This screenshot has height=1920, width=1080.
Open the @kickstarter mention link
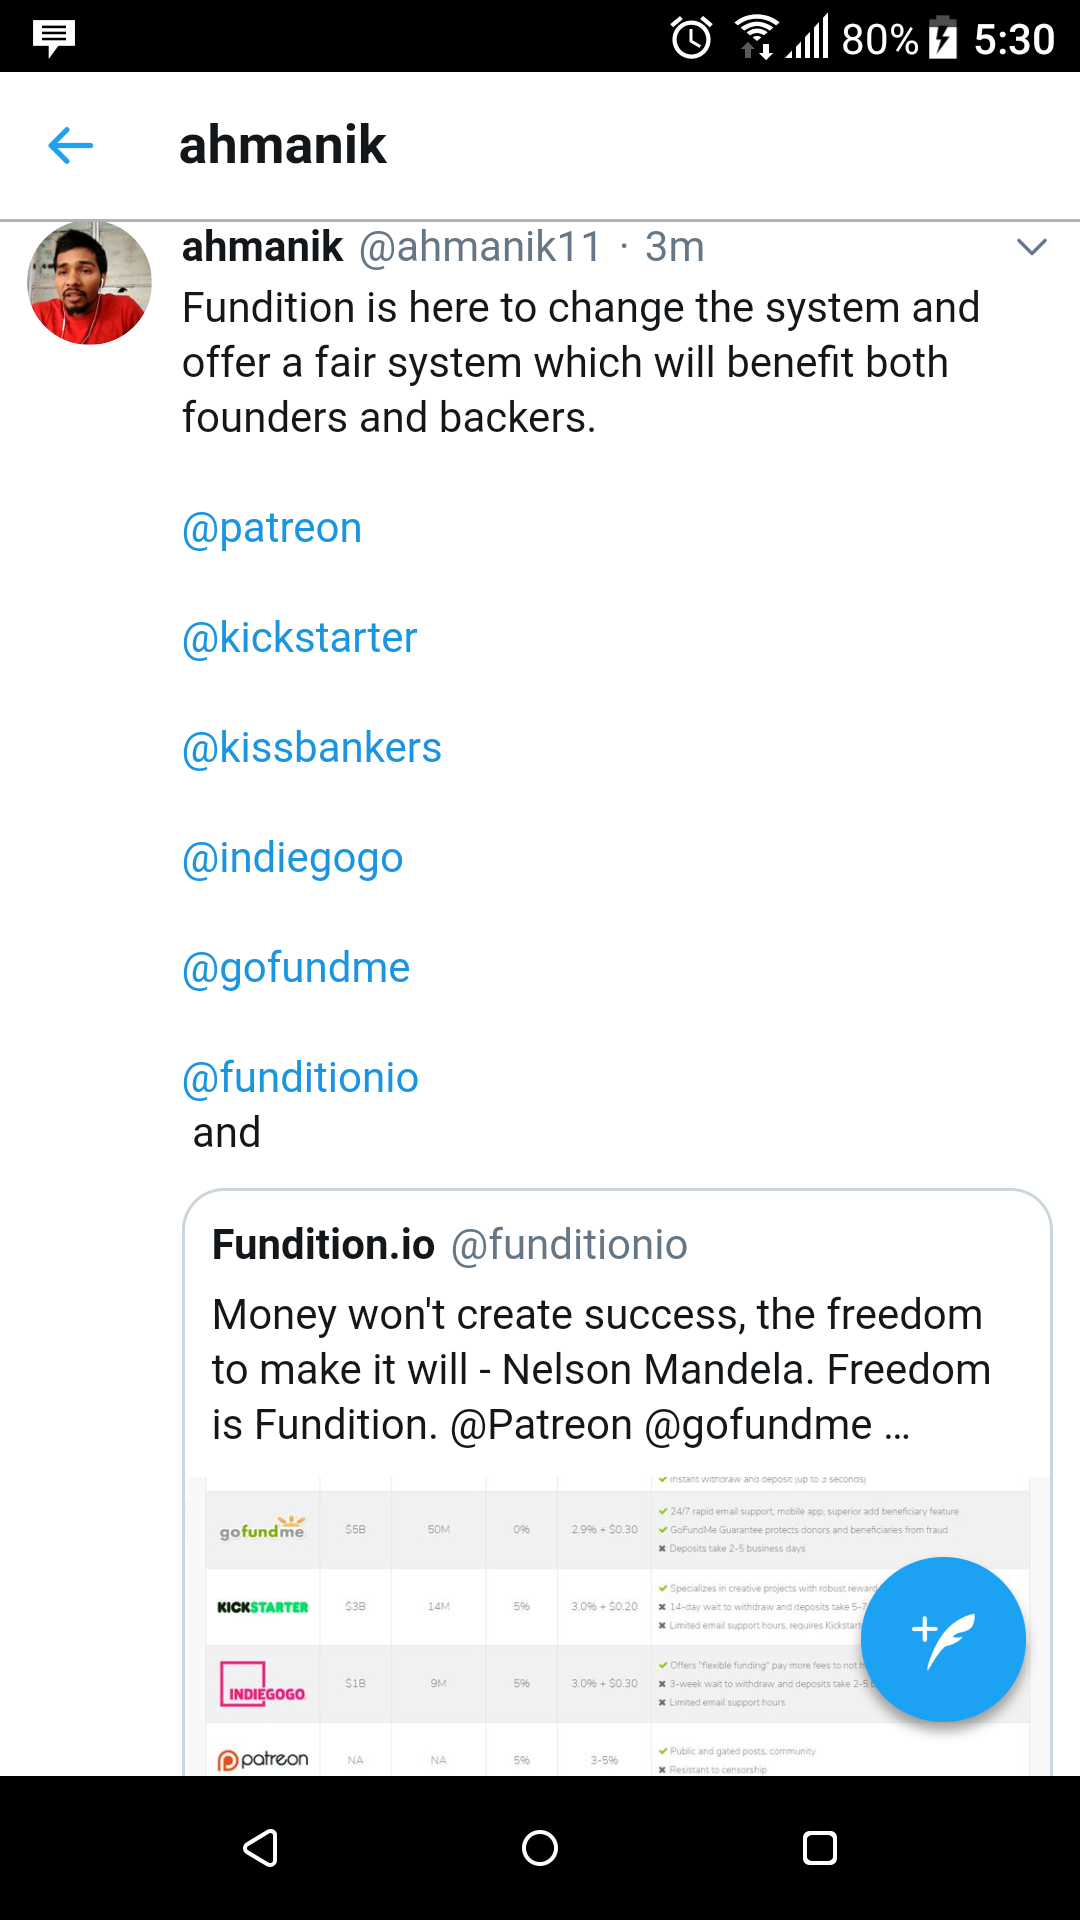click(299, 638)
